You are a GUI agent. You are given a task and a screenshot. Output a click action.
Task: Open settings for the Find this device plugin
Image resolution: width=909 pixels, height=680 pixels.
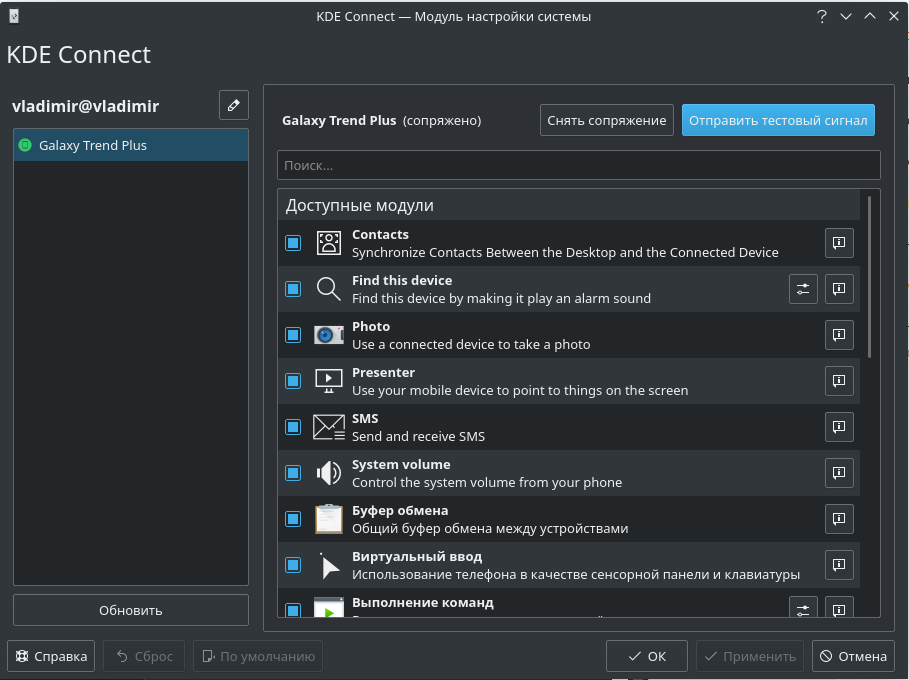pos(803,289)
